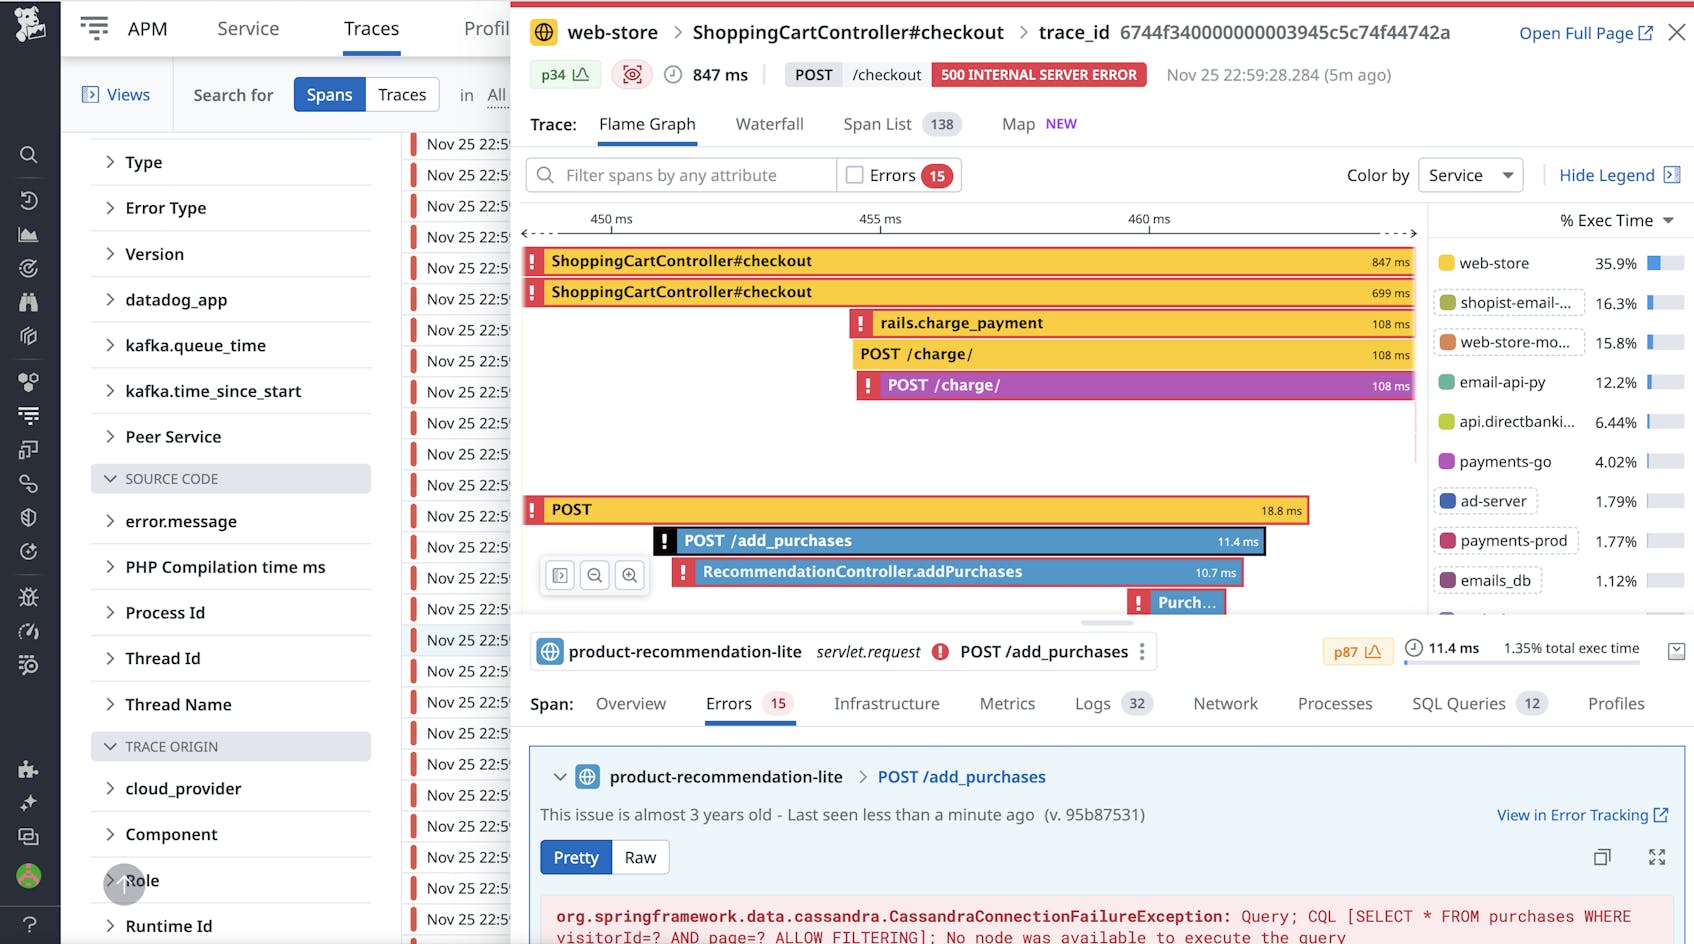The height and width of the screenshot is (944, 1694).
Task: Switch to the Waterfall trace tab
Action: (x=769, y=124)
